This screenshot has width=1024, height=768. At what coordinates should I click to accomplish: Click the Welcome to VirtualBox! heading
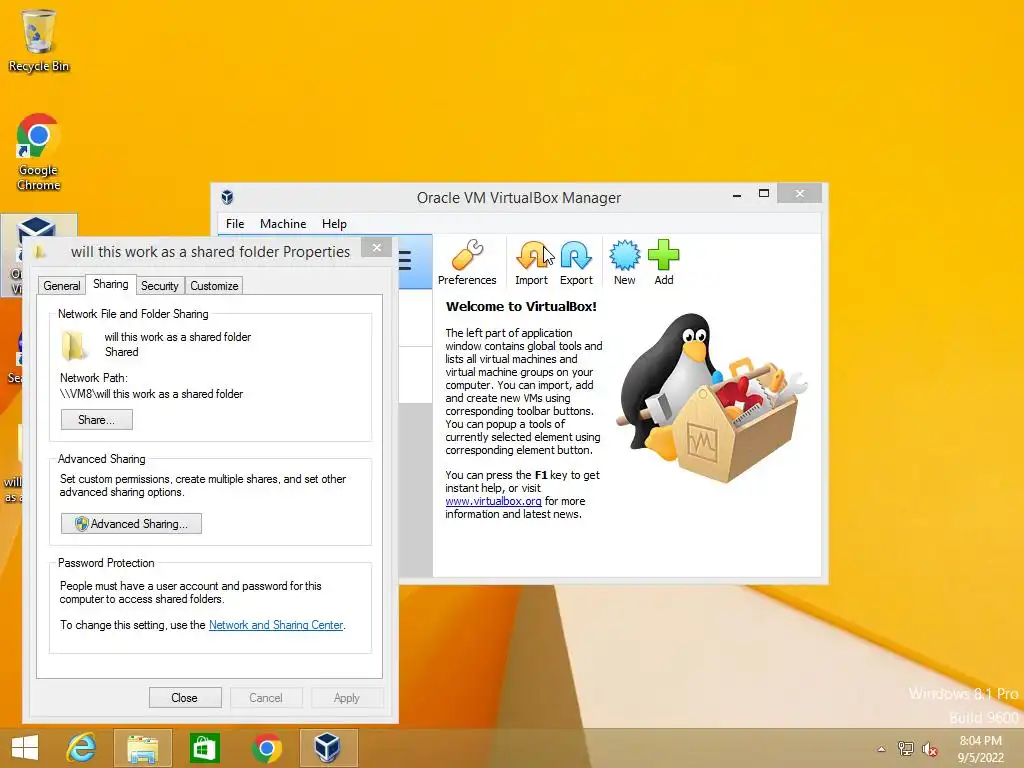point(521,306)
